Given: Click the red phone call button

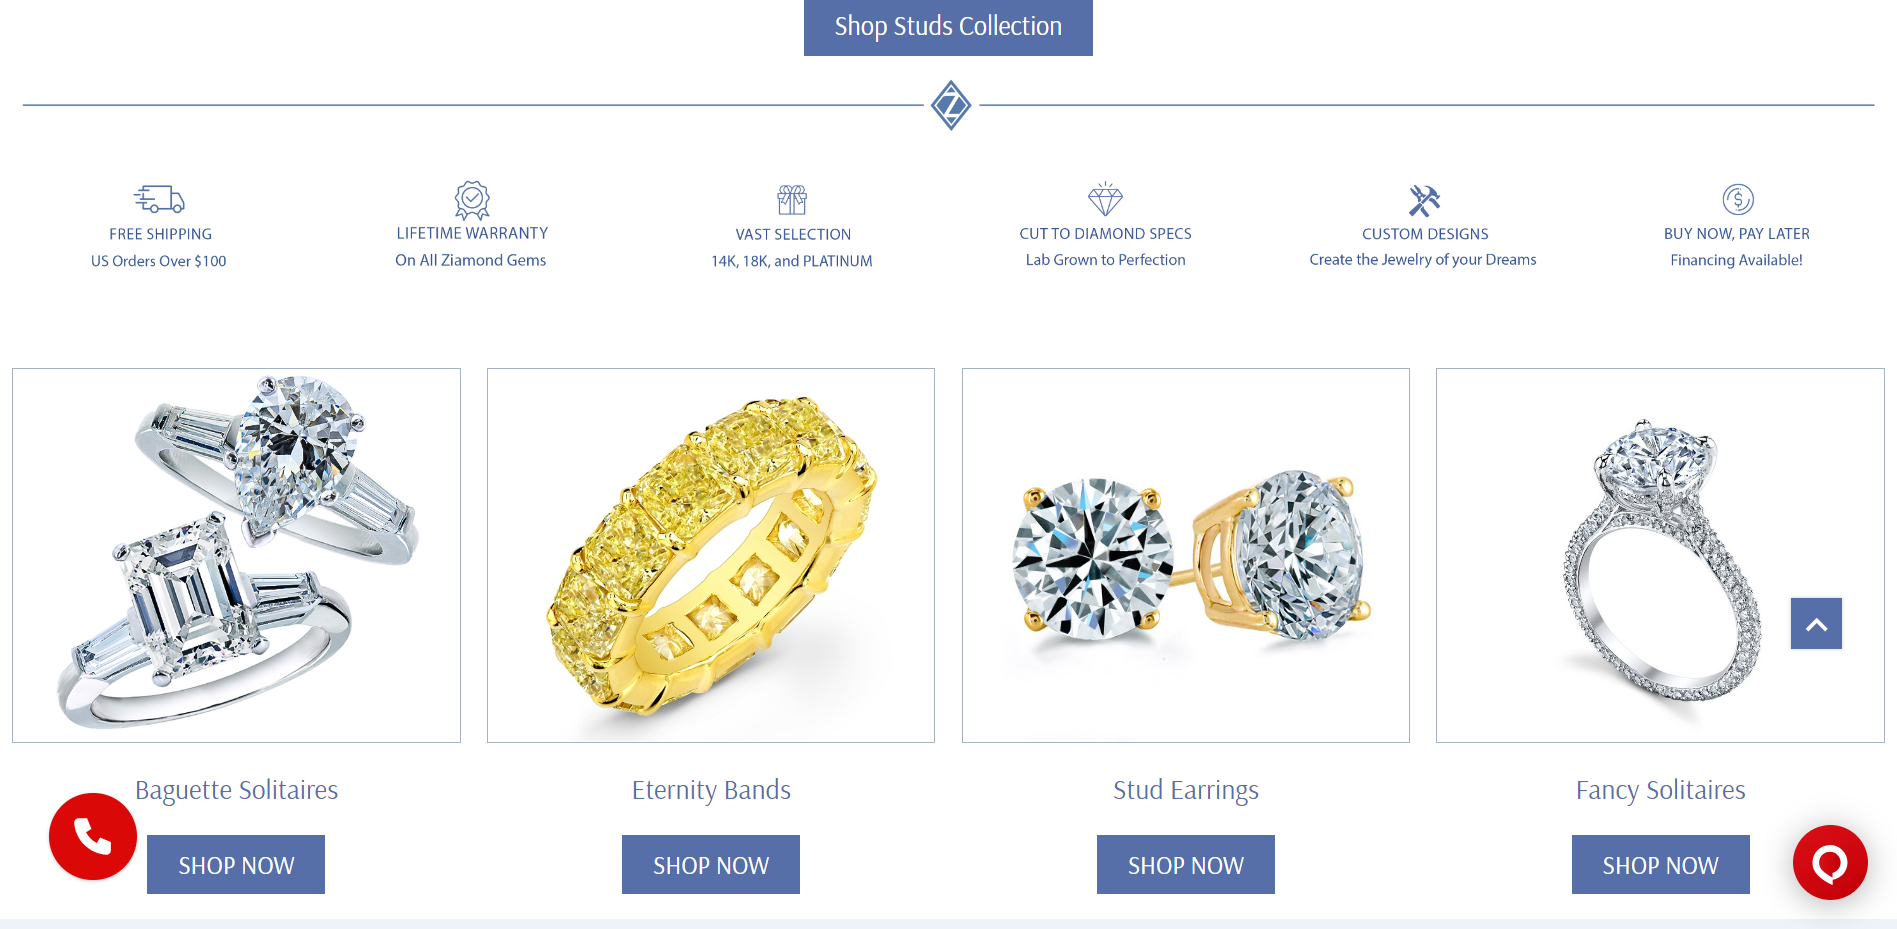Looking at the screenshot, I should pos(93,837).
